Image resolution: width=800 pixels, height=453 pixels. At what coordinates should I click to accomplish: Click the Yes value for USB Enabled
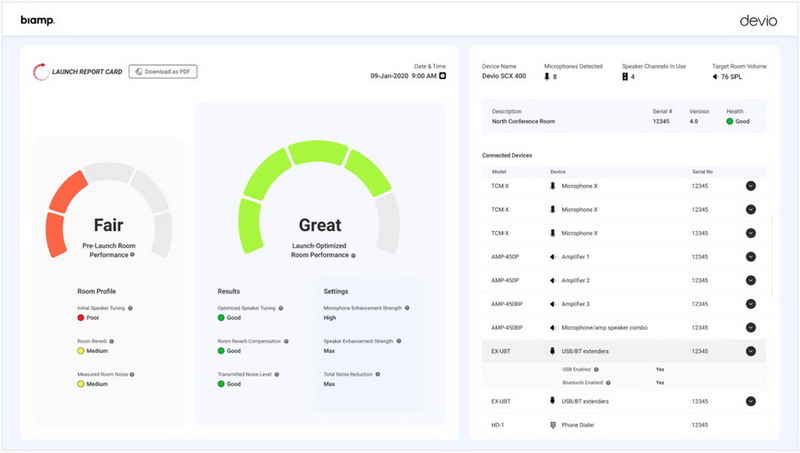660,369
